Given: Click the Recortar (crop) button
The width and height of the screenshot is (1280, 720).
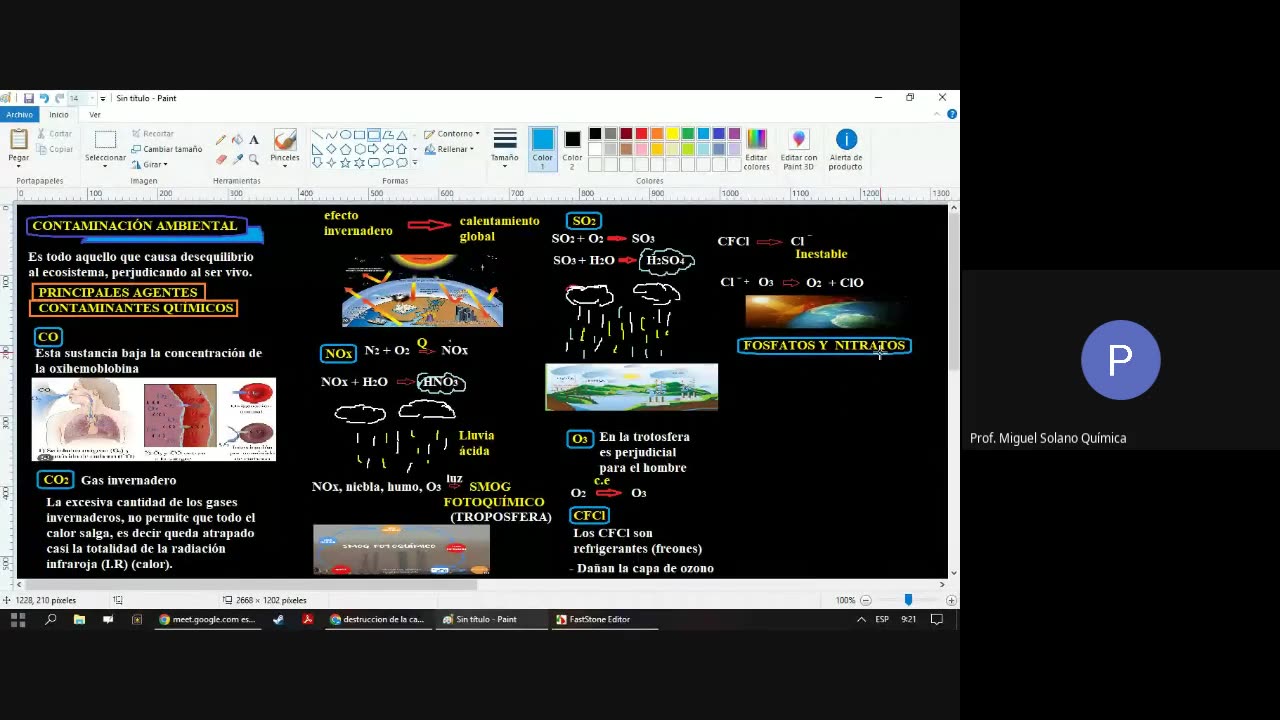Looking at the screenshot, I should [152, 133].
